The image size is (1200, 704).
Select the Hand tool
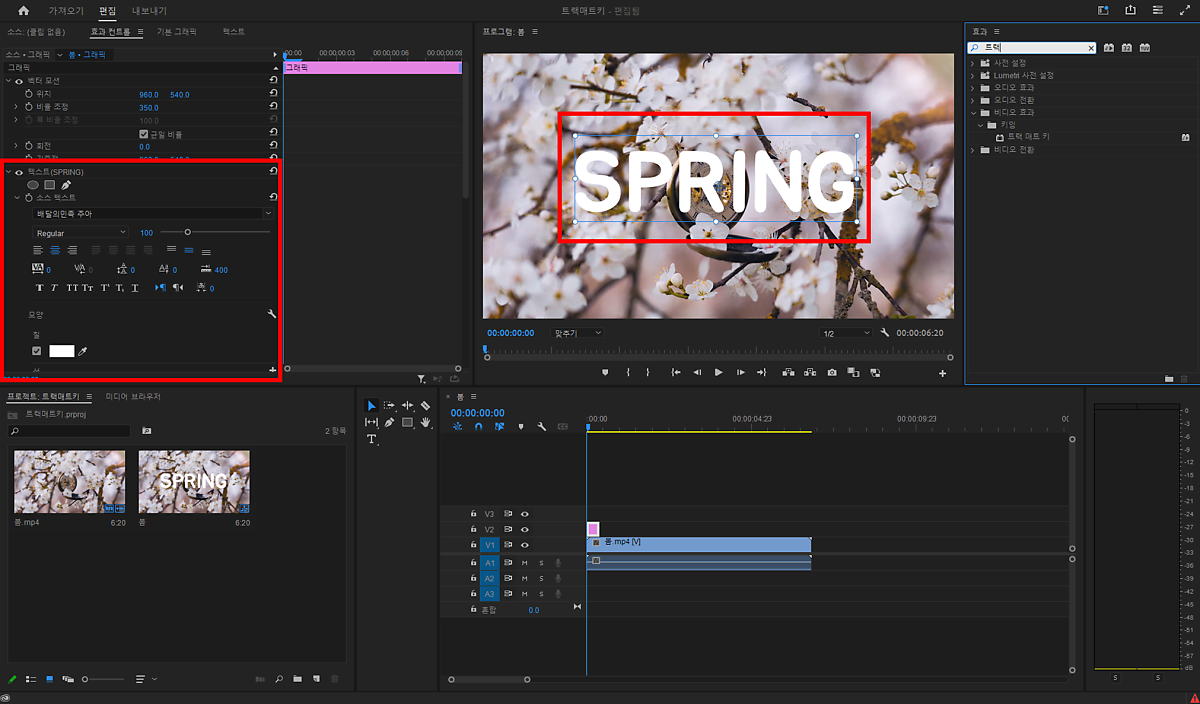pyautogui.click(x=425, y=422)
